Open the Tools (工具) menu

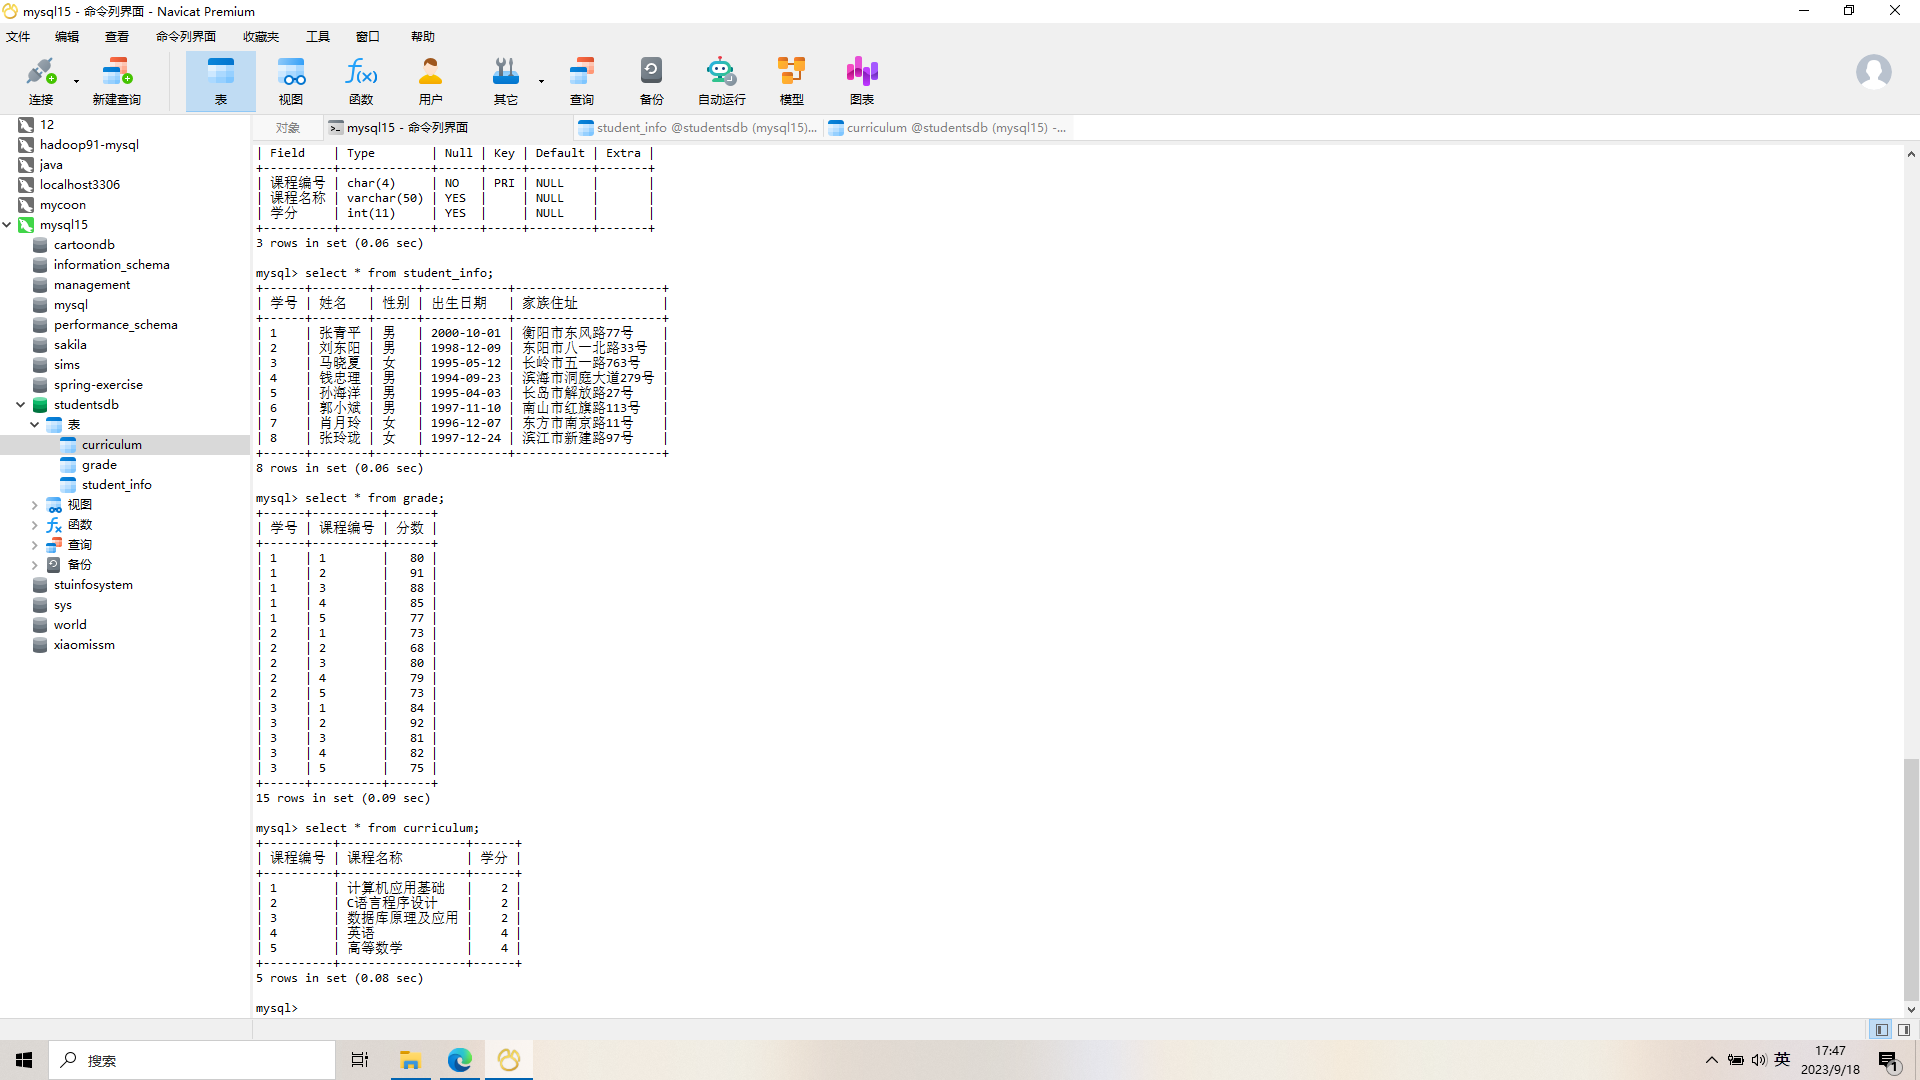coord(317,37)
